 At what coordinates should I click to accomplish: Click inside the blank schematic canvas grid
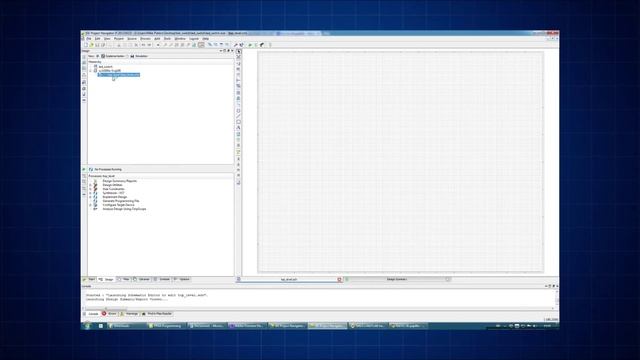tap(400, 162)
